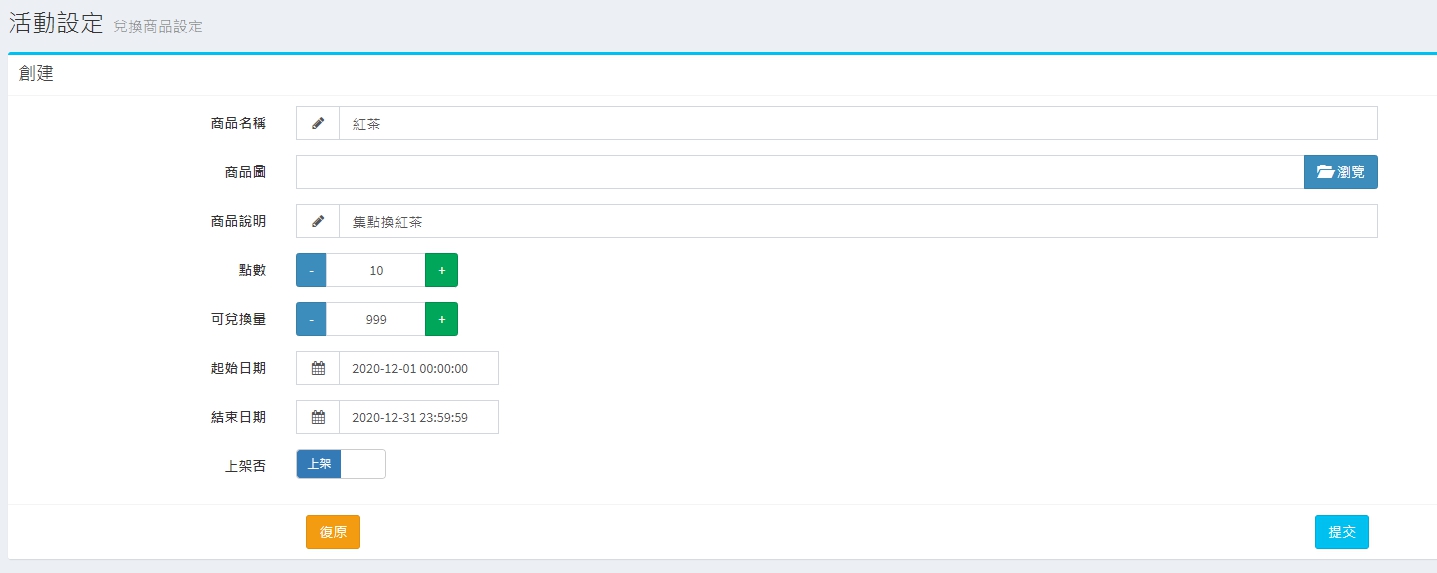This screenshot has width=1437, height=573.
Task: Click the white half of 上架否 switch
Action: click(363, 464)
